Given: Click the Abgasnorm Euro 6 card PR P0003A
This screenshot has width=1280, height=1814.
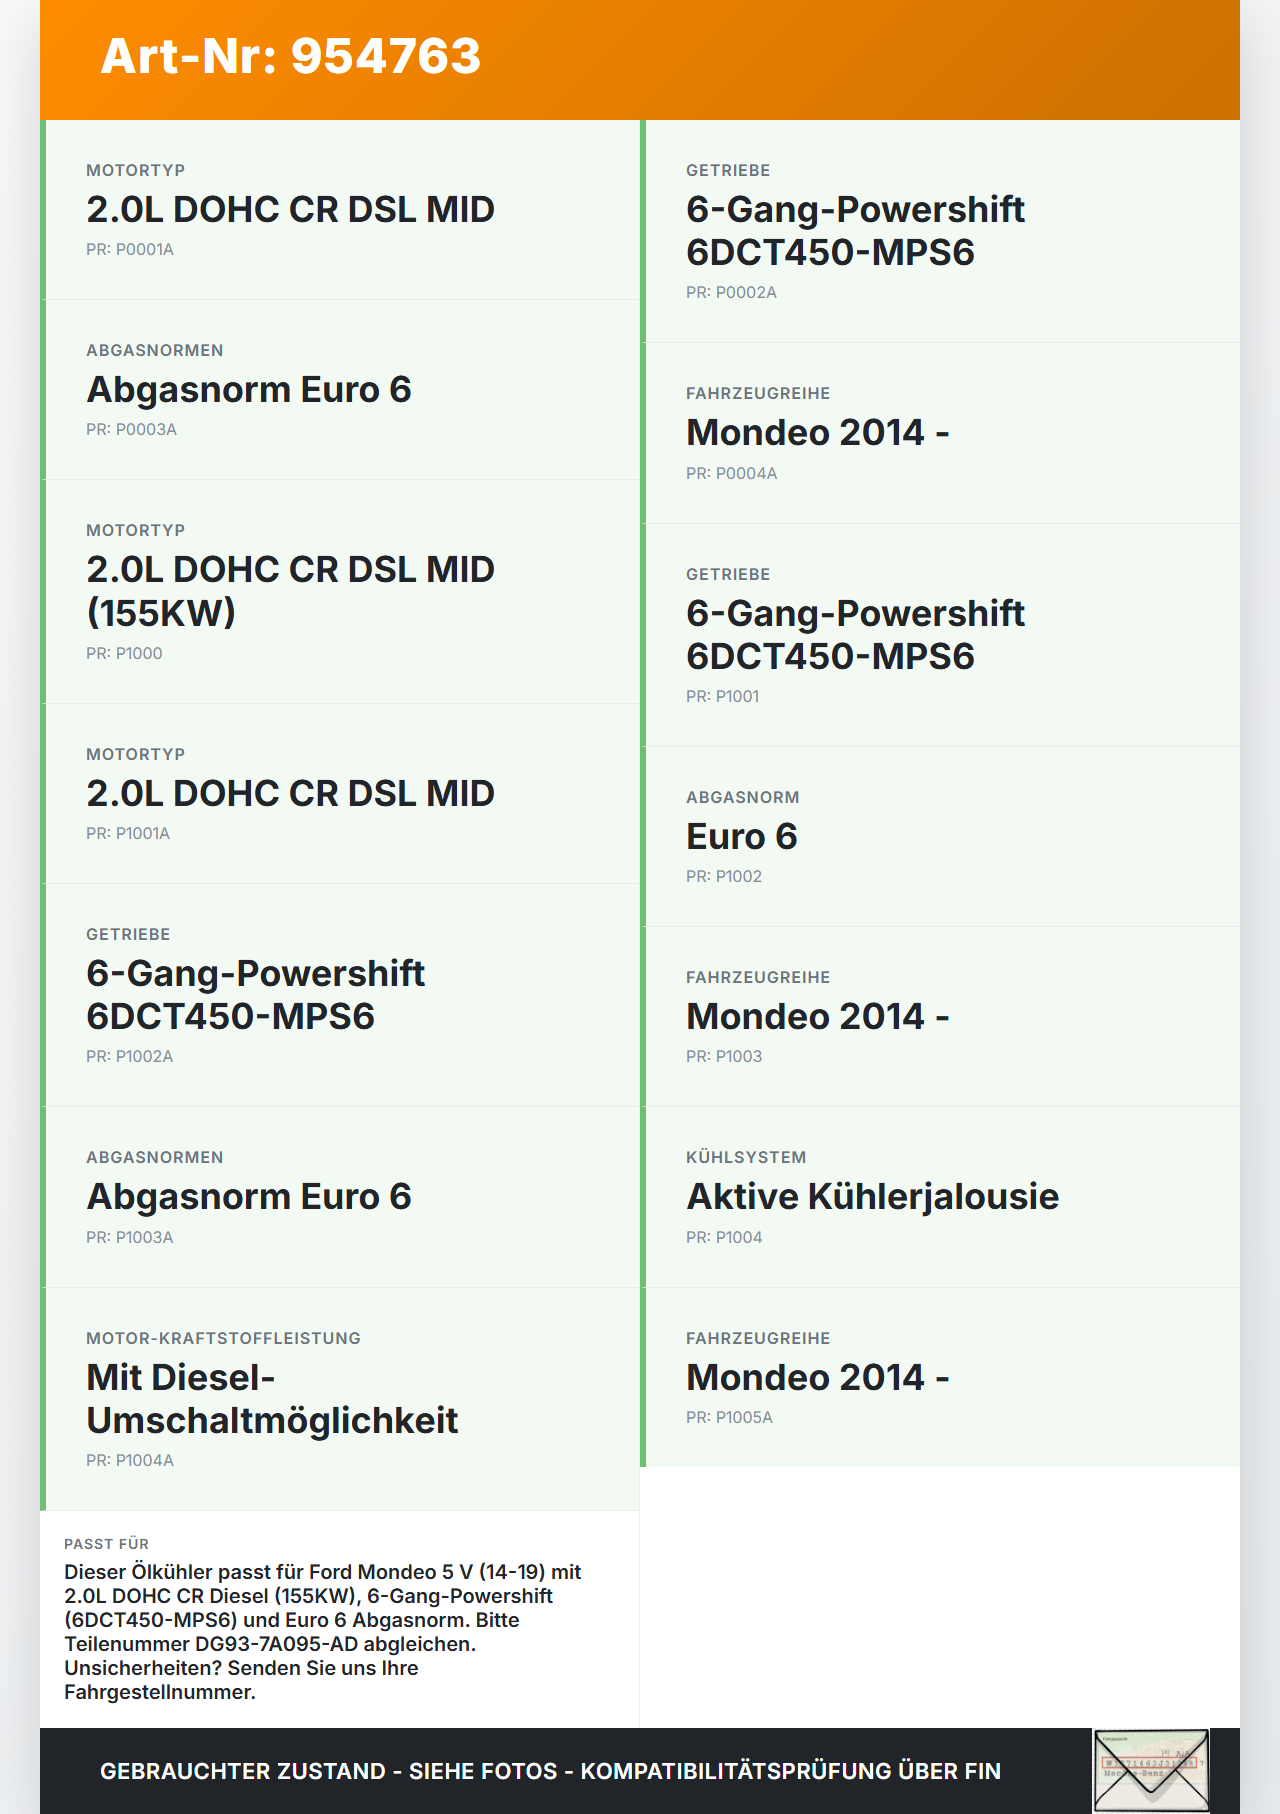Looking at the screenshot, I should [x=341, y=390].
